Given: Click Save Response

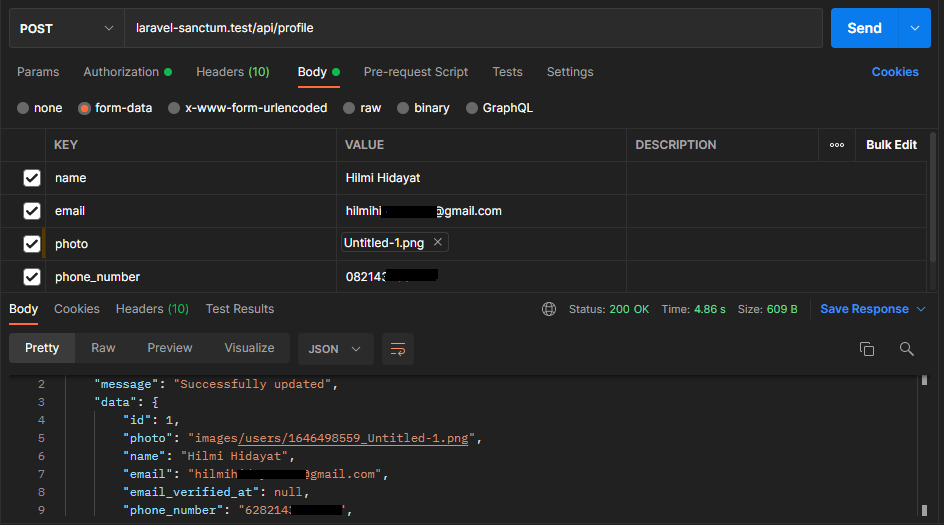Looking at the screenshot, I should coord(864,309).
